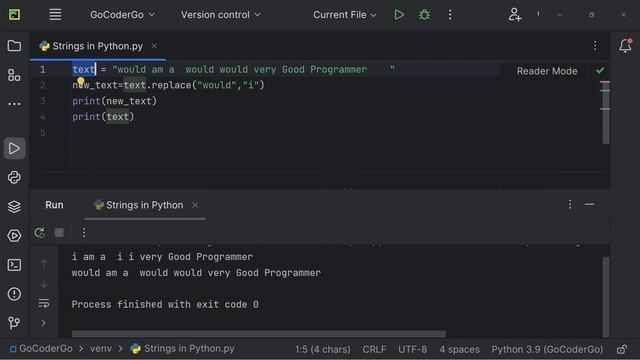Screen dimensions: 640x360
Task: Change UTF-8 file encoding
Action: pos(412,349)
